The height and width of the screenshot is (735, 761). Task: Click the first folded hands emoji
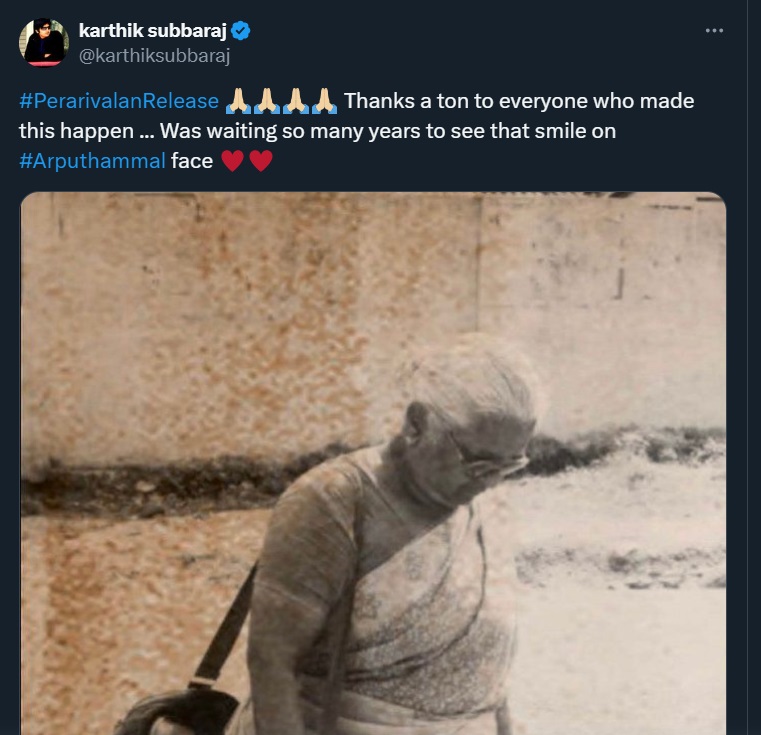point(237,101)
